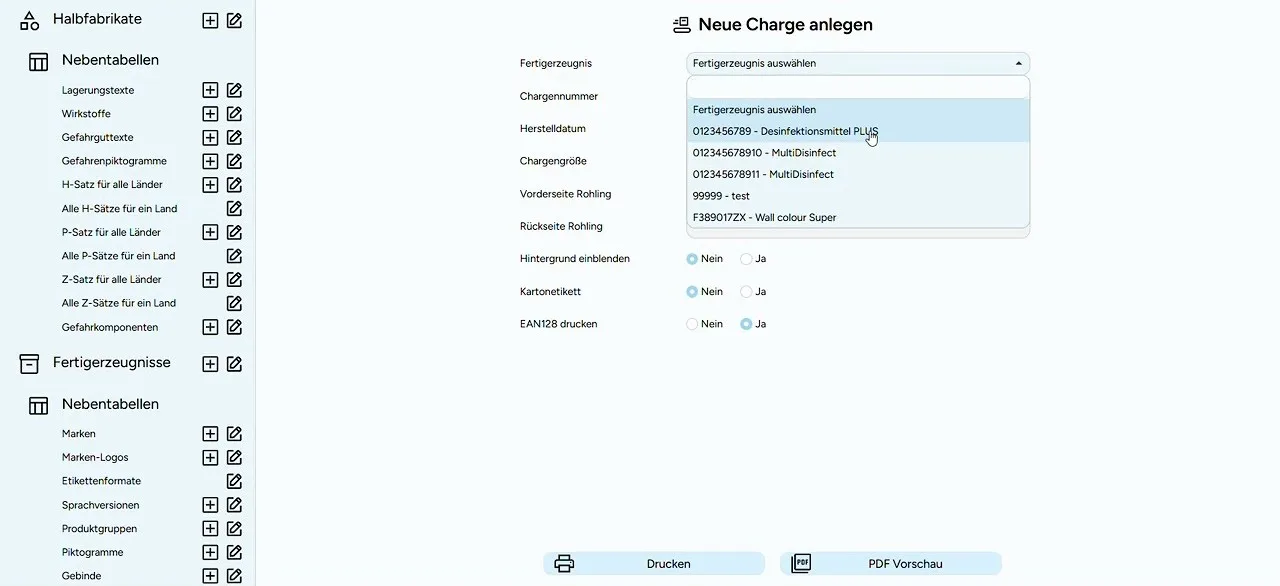1280x586 pixels.
Task: Add a new Sprachversionen entry
Action: [x=210, y=505]
